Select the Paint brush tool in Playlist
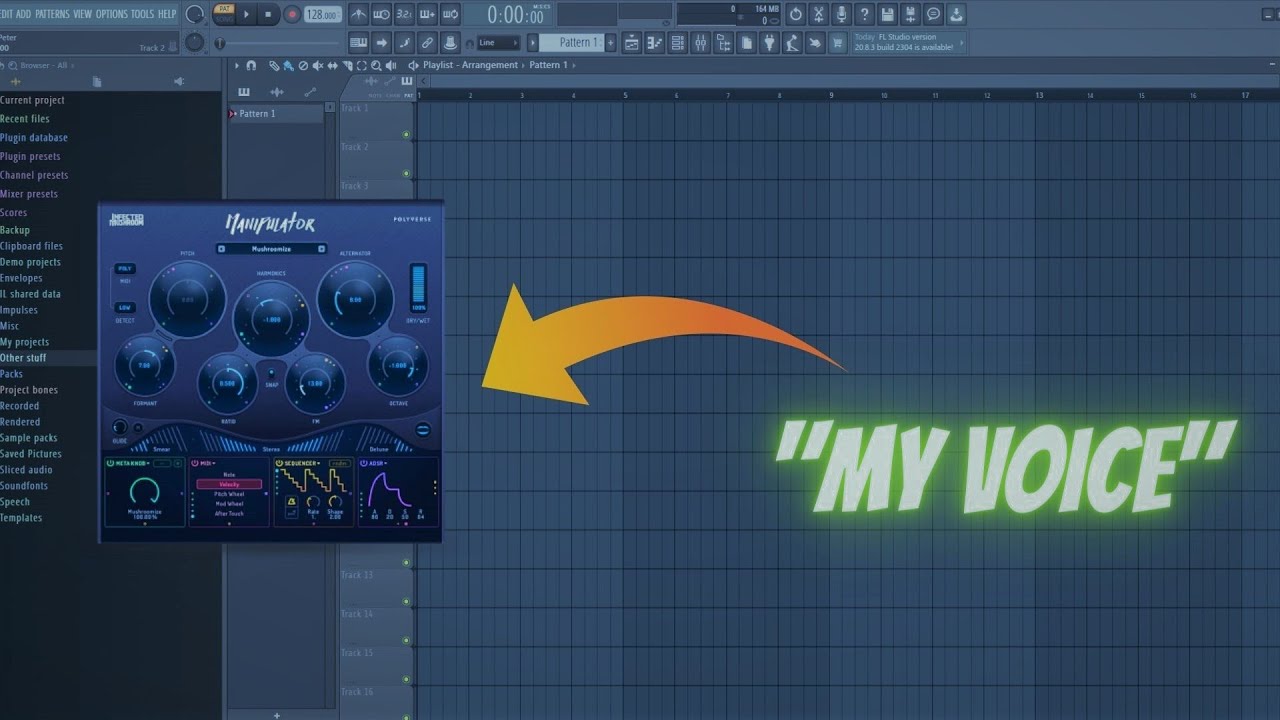1280x720 pixels. (288, 65)
